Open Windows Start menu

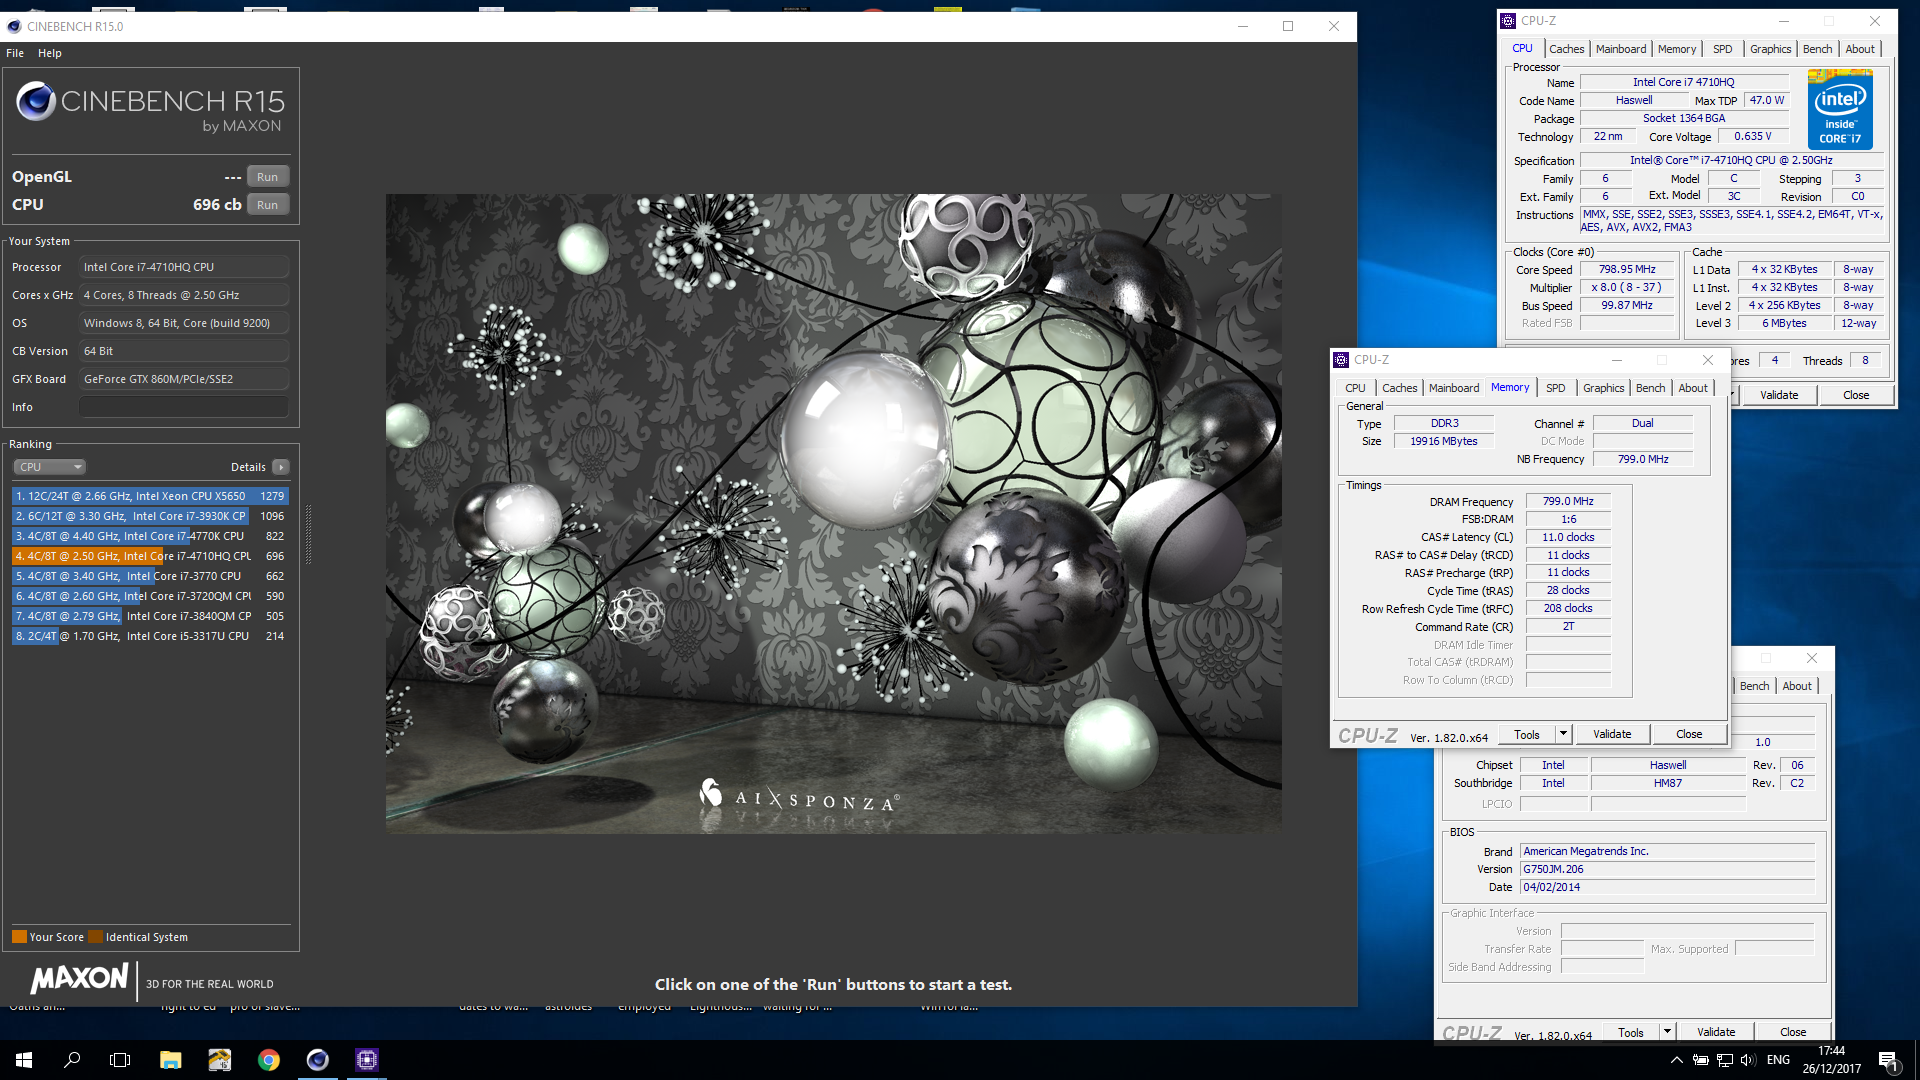click(24, 1060)
